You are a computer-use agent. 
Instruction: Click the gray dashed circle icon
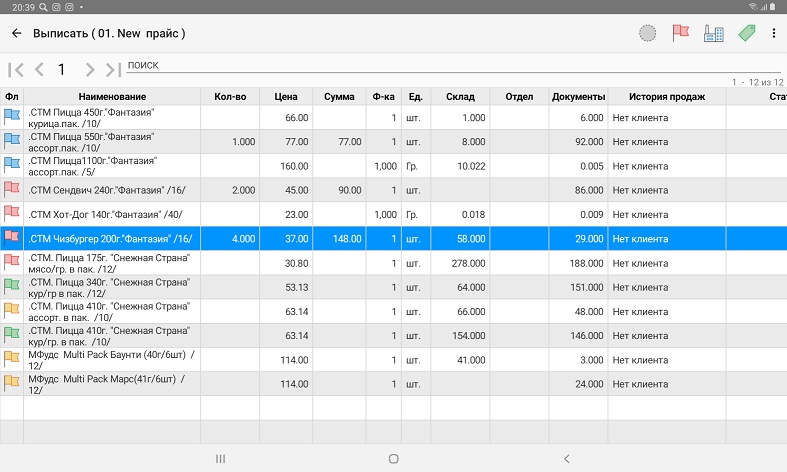tap(648, 33)
